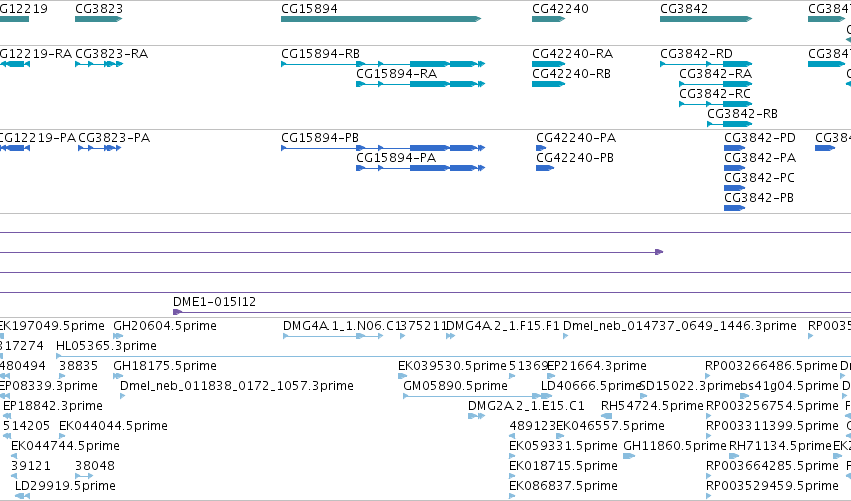
Task: Click EST EK044044.5prime
Action: [113, 426]
